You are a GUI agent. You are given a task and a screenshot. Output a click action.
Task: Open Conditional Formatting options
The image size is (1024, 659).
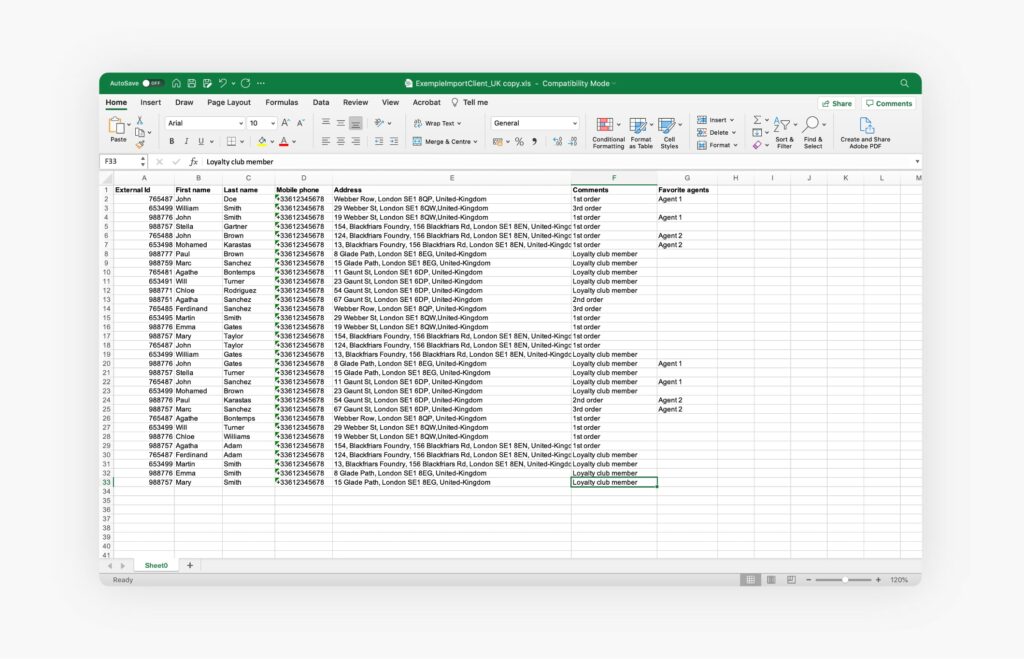[607, 124]
